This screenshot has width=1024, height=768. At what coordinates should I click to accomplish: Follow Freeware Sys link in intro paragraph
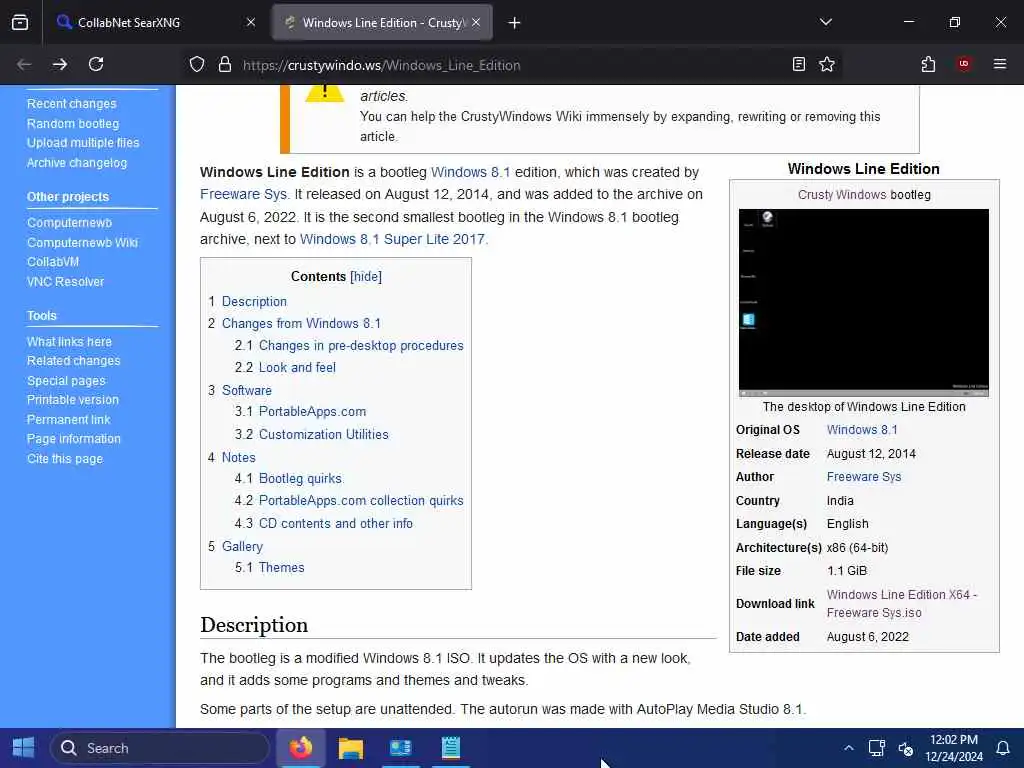point(243,195)
